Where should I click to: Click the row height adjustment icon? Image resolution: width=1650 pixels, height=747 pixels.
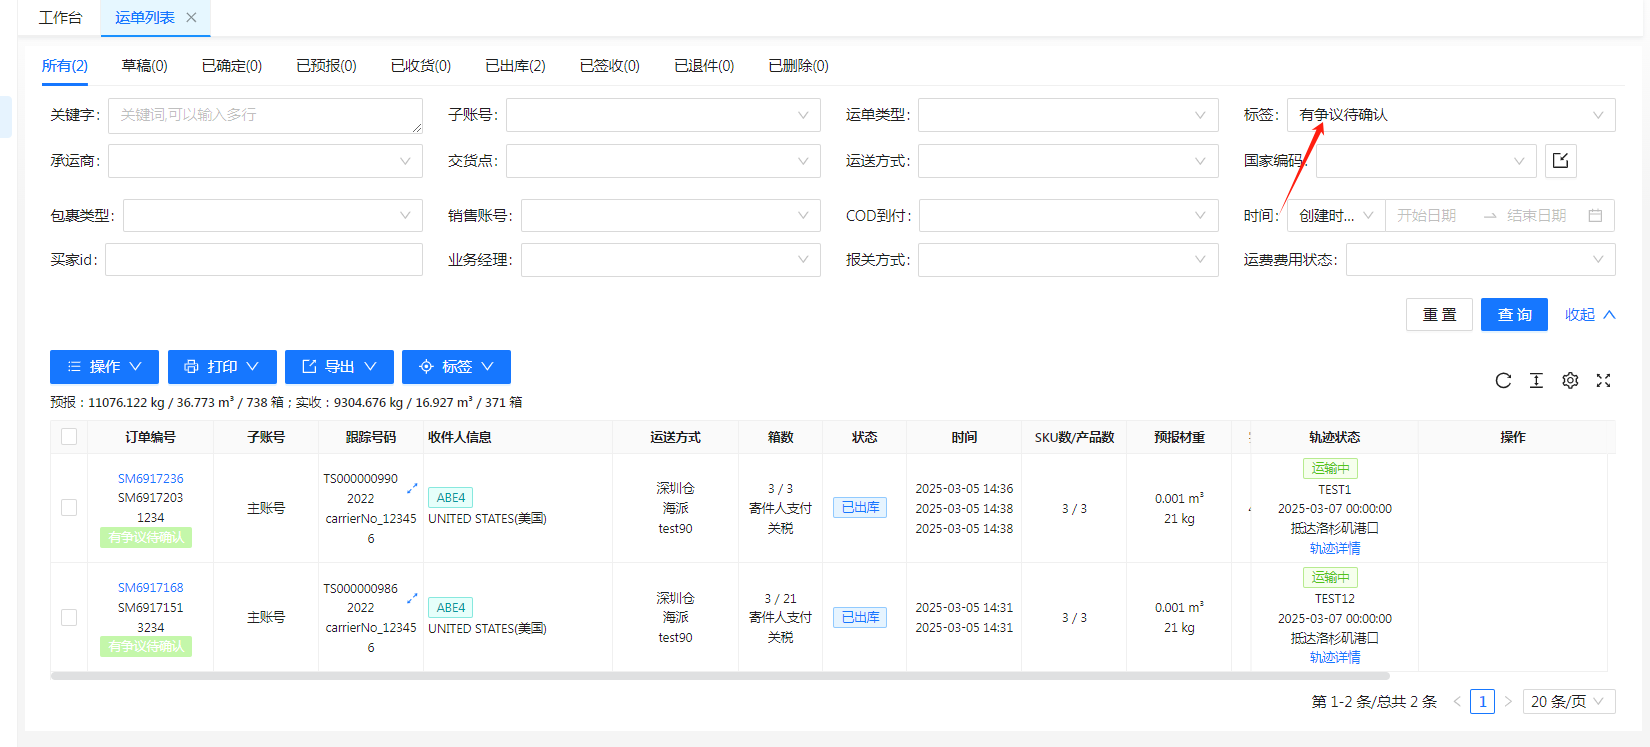click(x=1536, y=380)
